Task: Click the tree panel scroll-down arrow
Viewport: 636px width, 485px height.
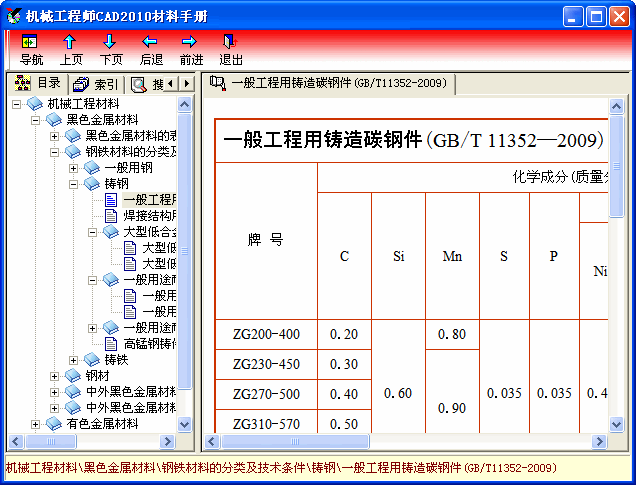Action: point(185,425)
